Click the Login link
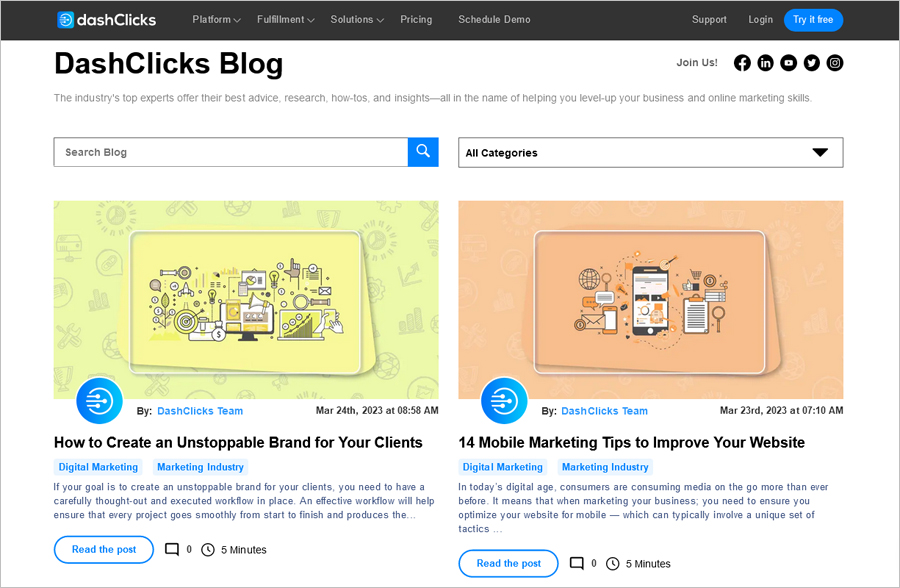The image size is (900, 588). click(x=760, y=20)
